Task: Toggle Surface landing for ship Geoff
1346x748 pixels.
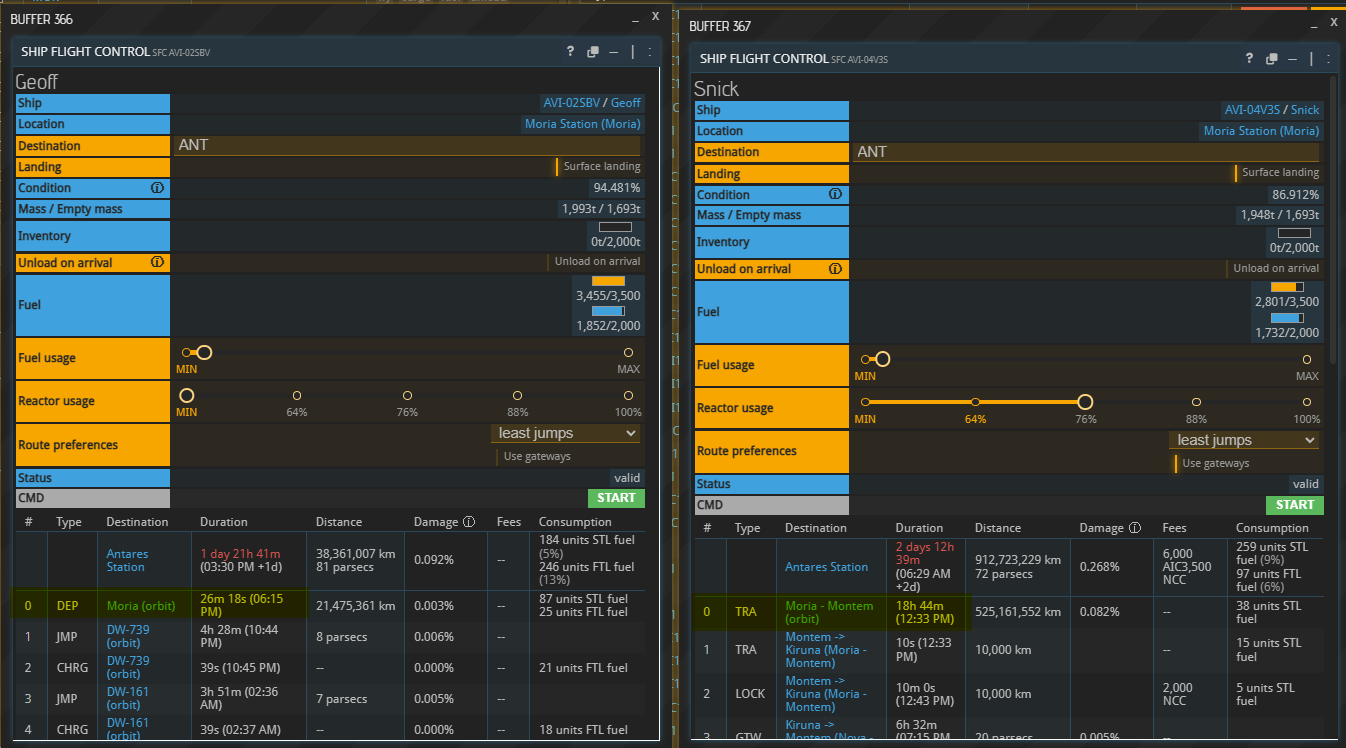Action: (x=600, y=167)
